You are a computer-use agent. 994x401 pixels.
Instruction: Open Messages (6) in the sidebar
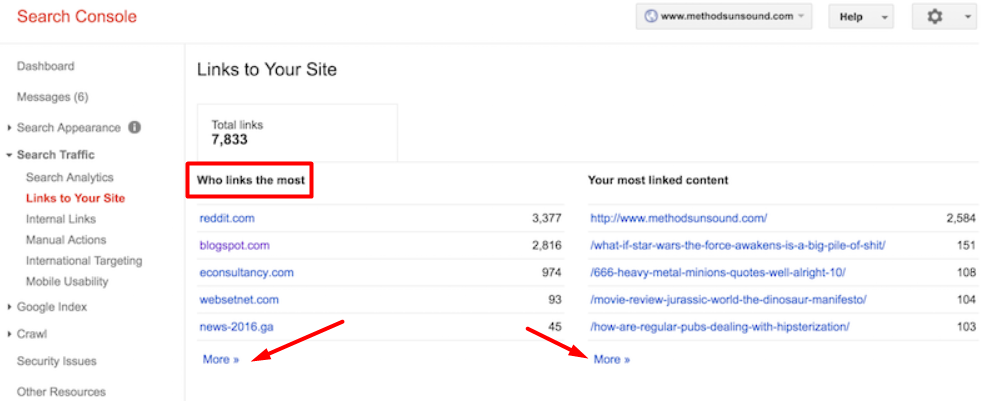coord(53,97)
